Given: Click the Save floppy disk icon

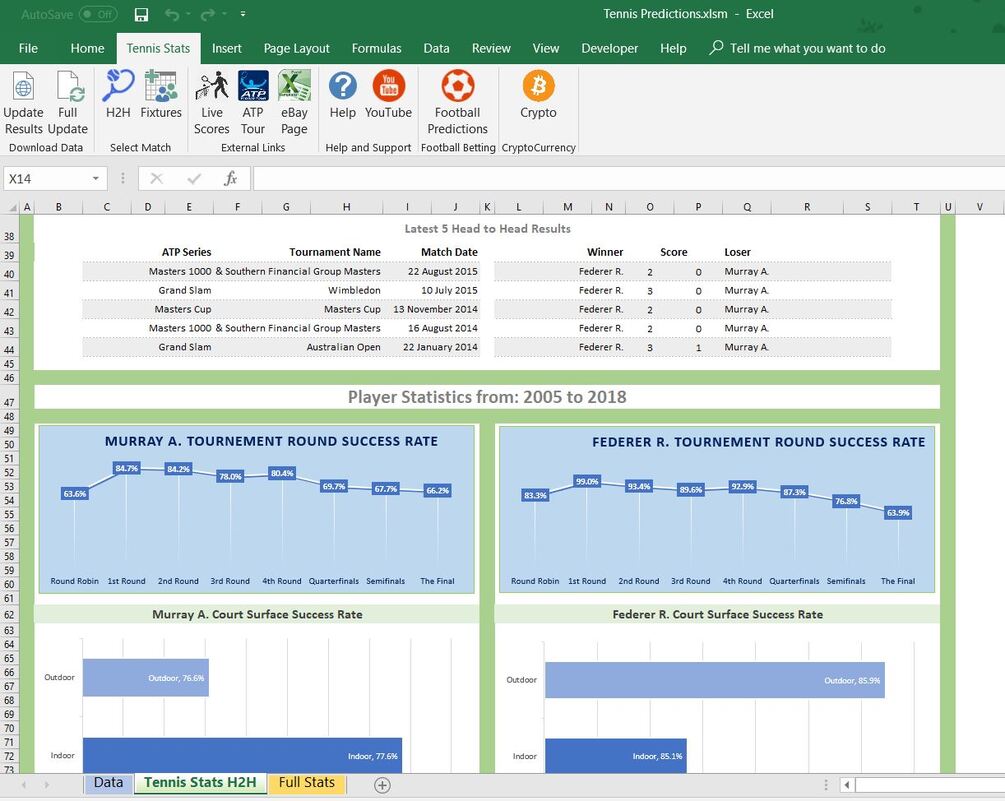Looking at the screenshot, I should click(142, 14).
